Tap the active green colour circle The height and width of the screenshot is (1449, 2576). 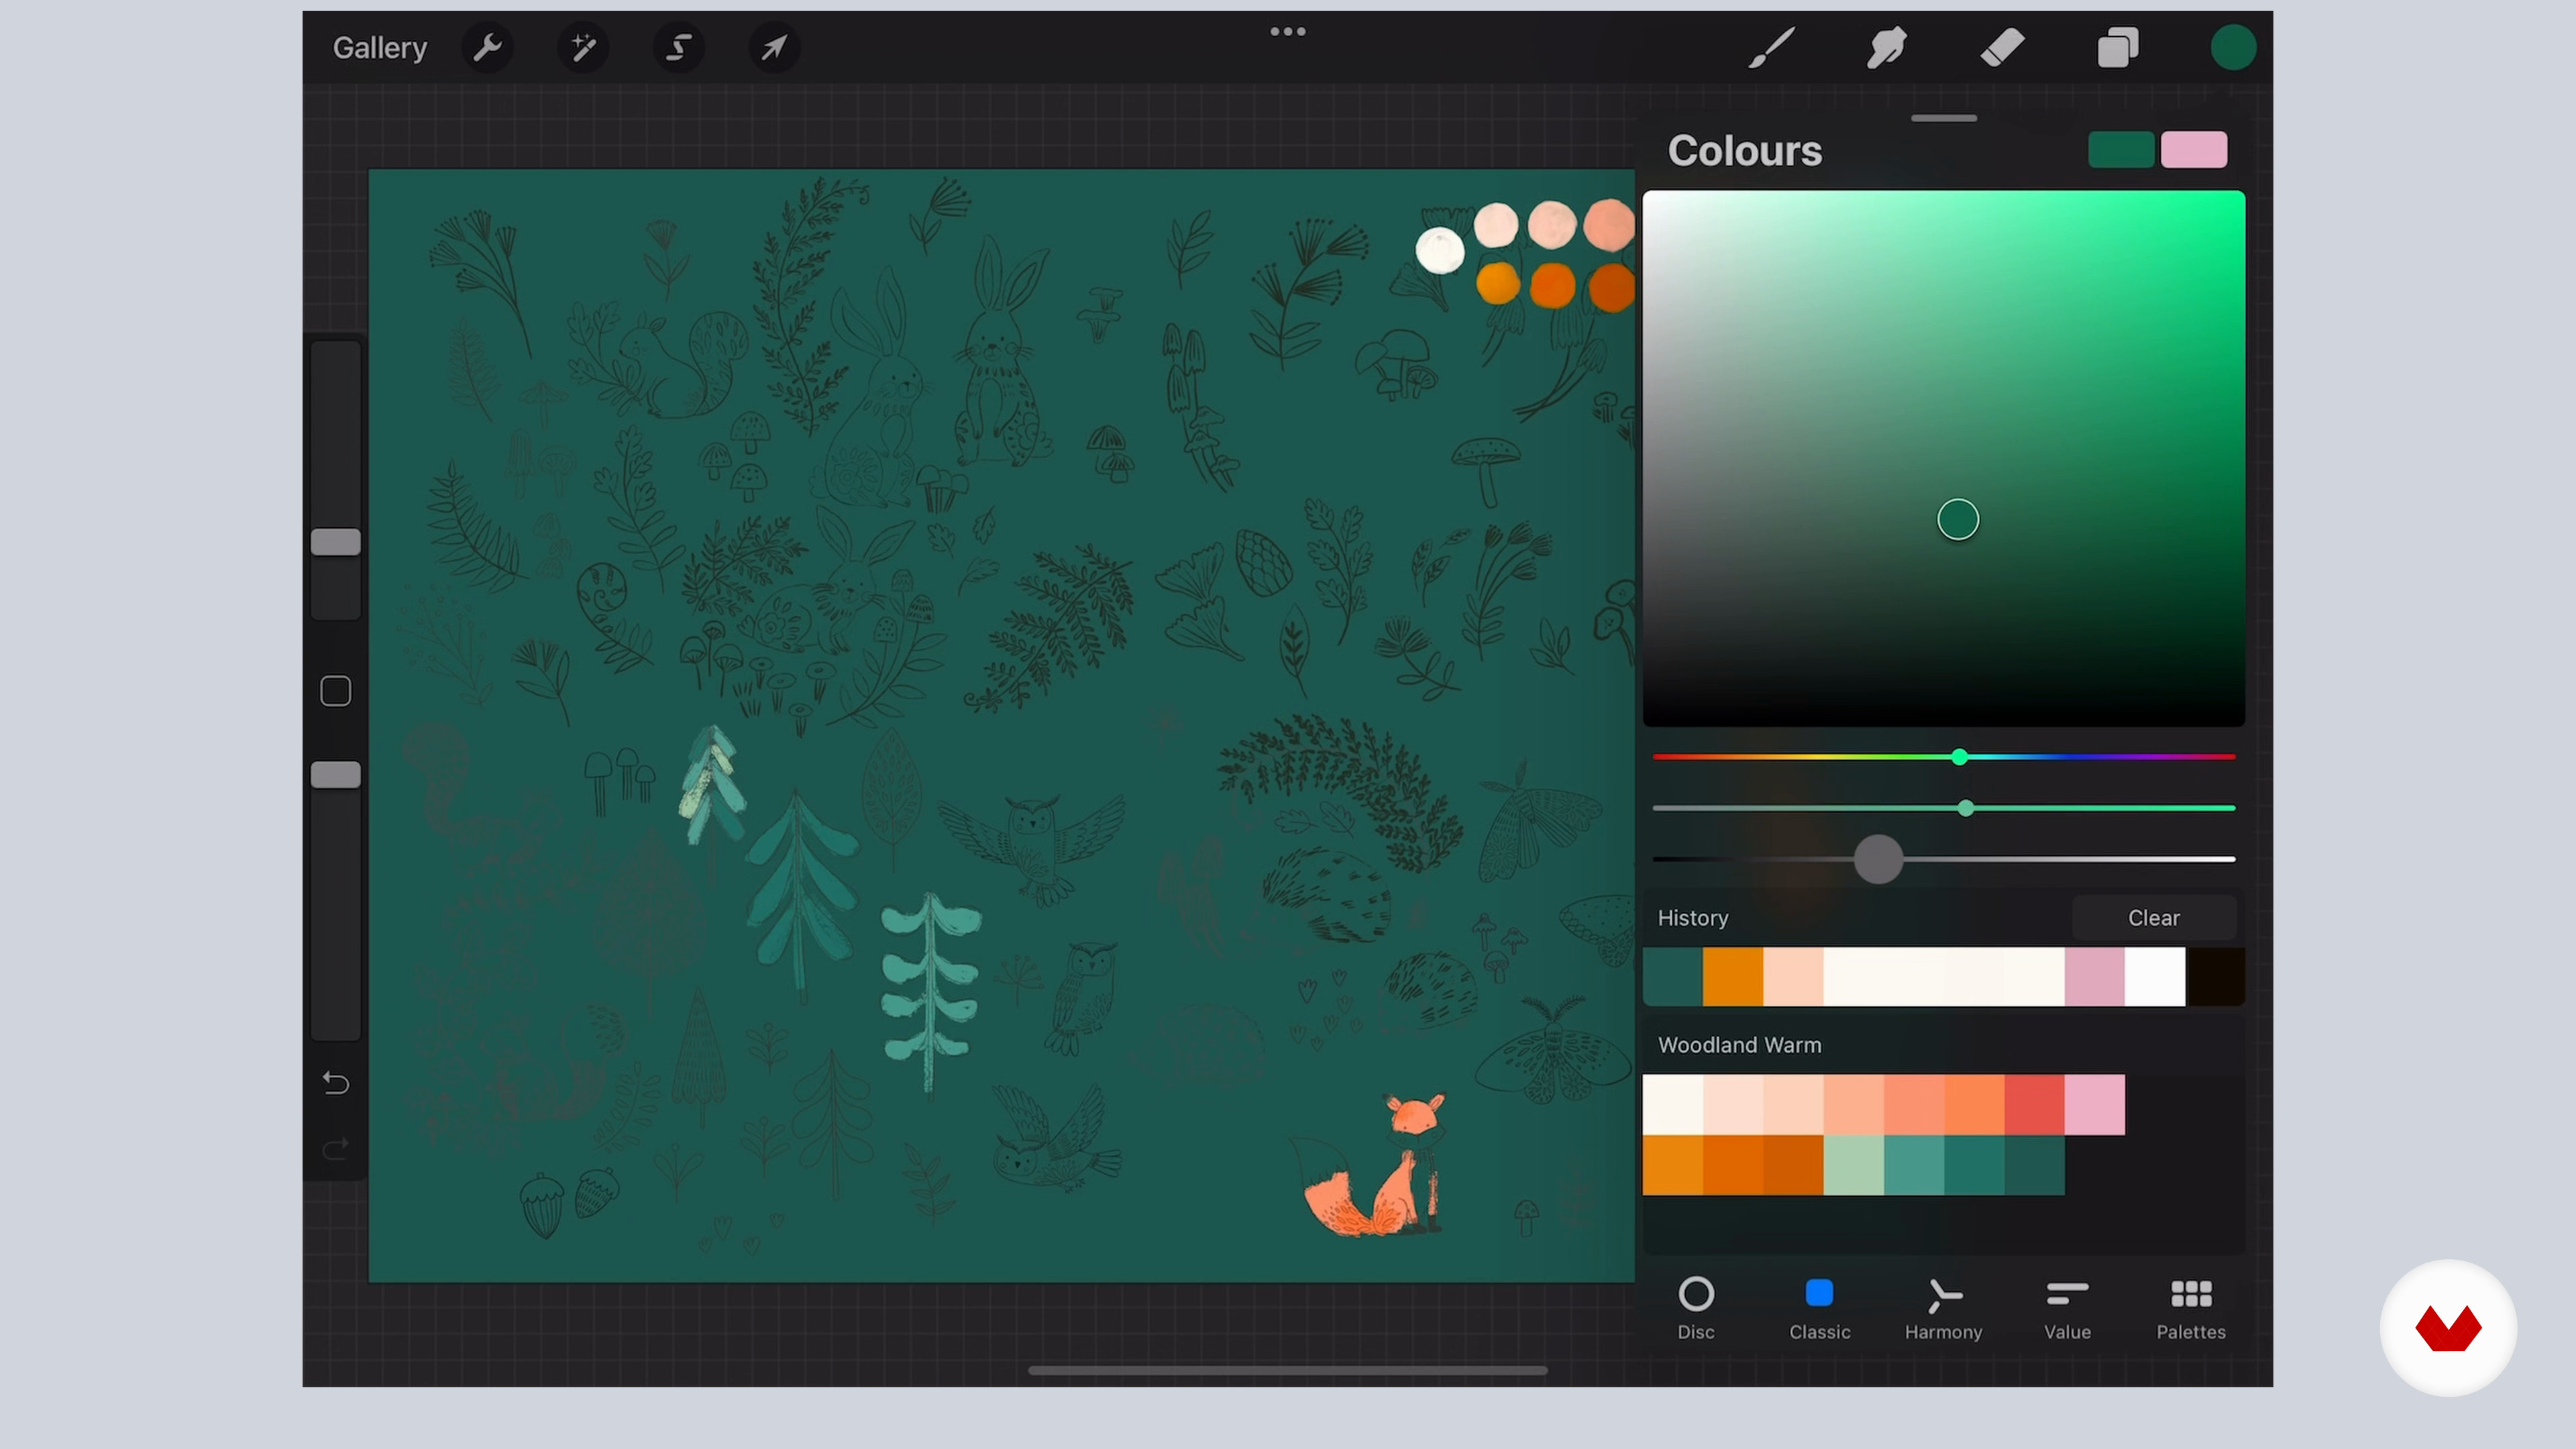coord(2233,47)
